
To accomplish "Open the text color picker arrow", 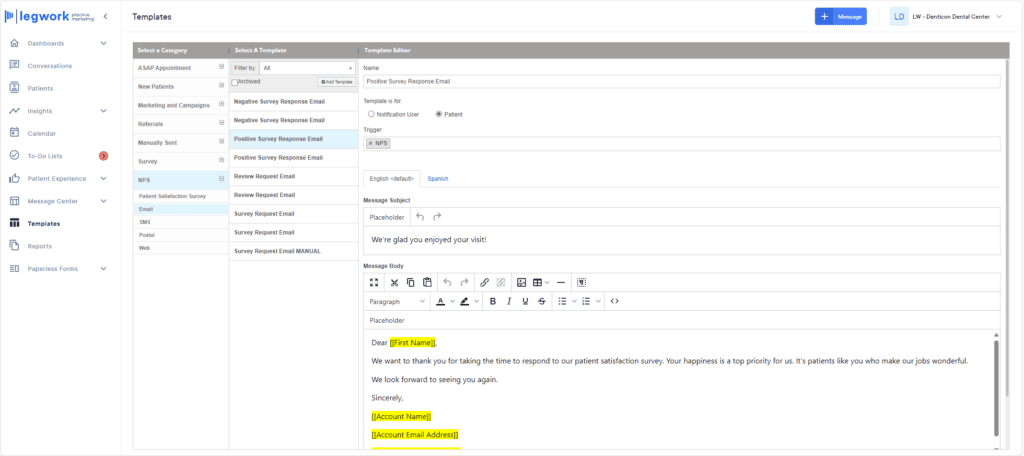I will 452,301.
